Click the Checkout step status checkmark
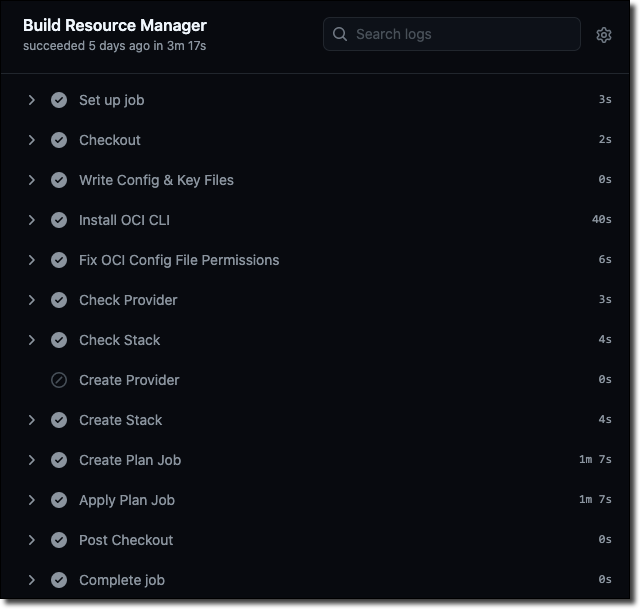The image size is (640, 609). tap(59, 140)
